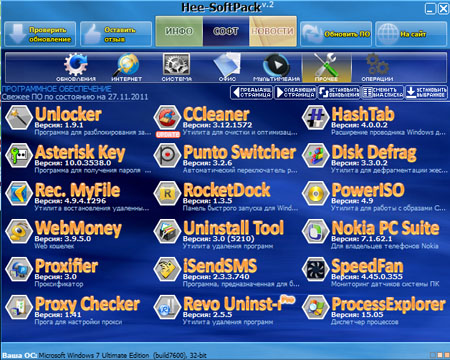Screen dimensions: 450x360
Task: Open the СОФТ tab
Action: click(x=226, y=31)
